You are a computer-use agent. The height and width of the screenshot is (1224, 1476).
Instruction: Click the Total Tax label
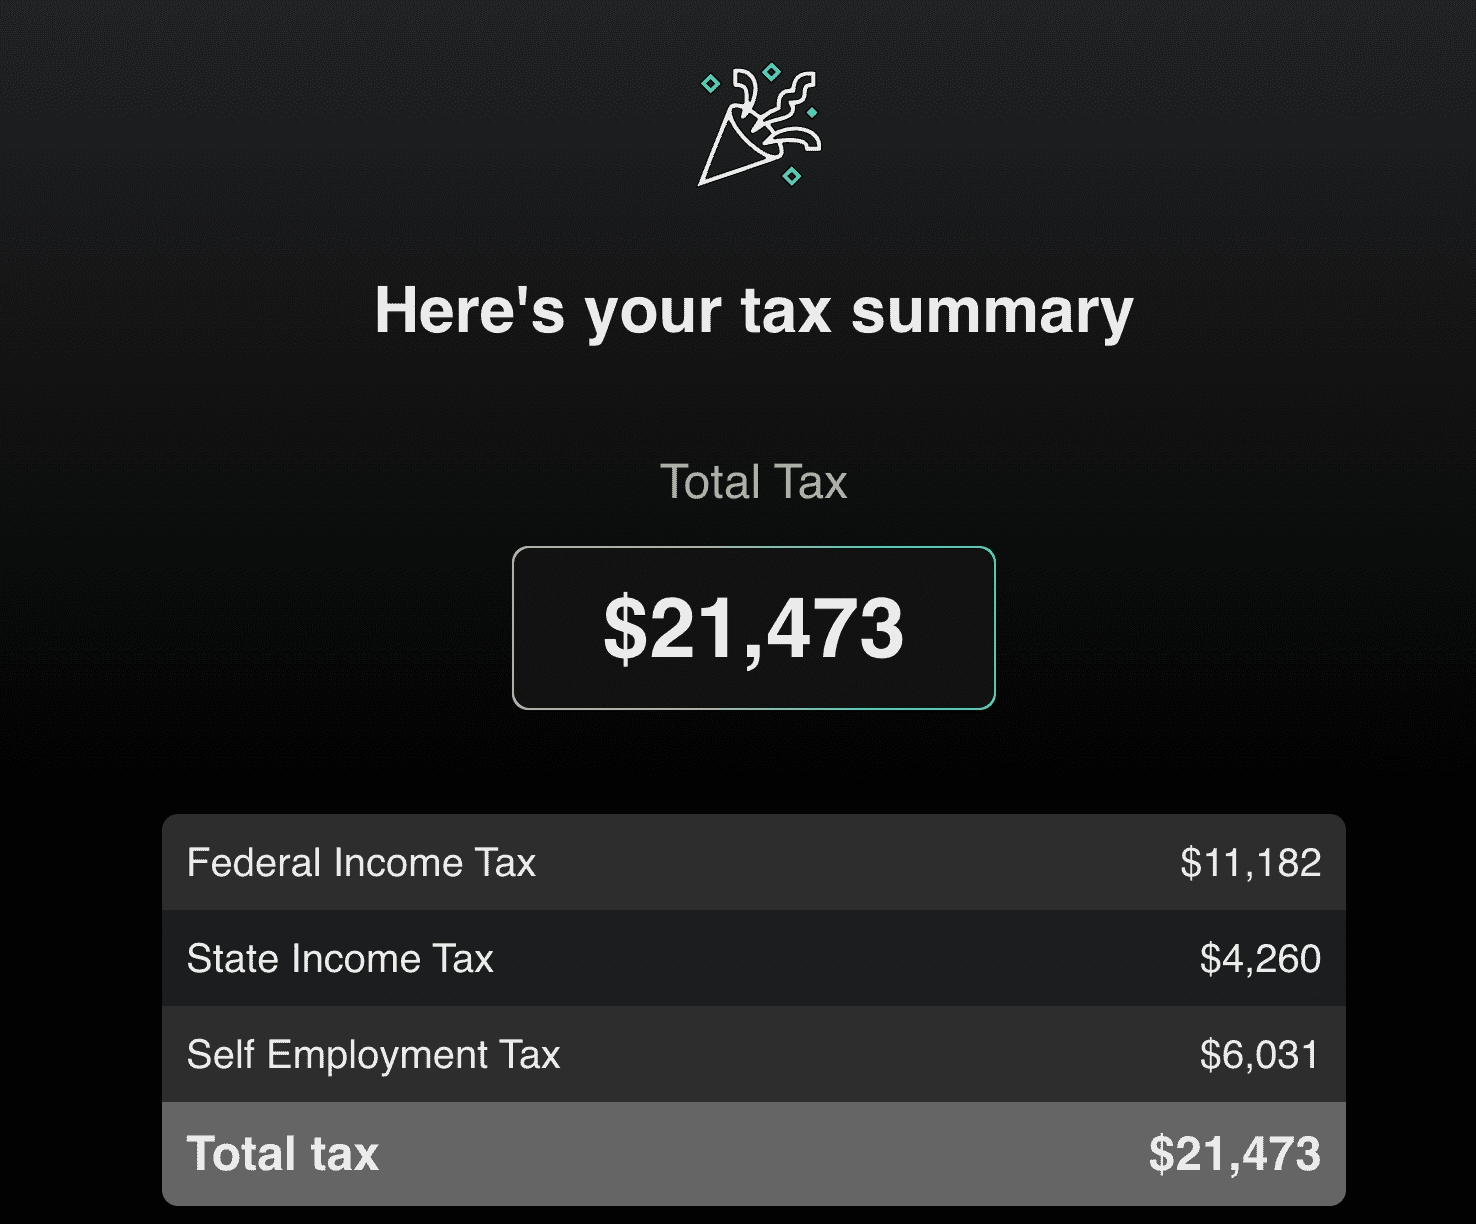753,482
